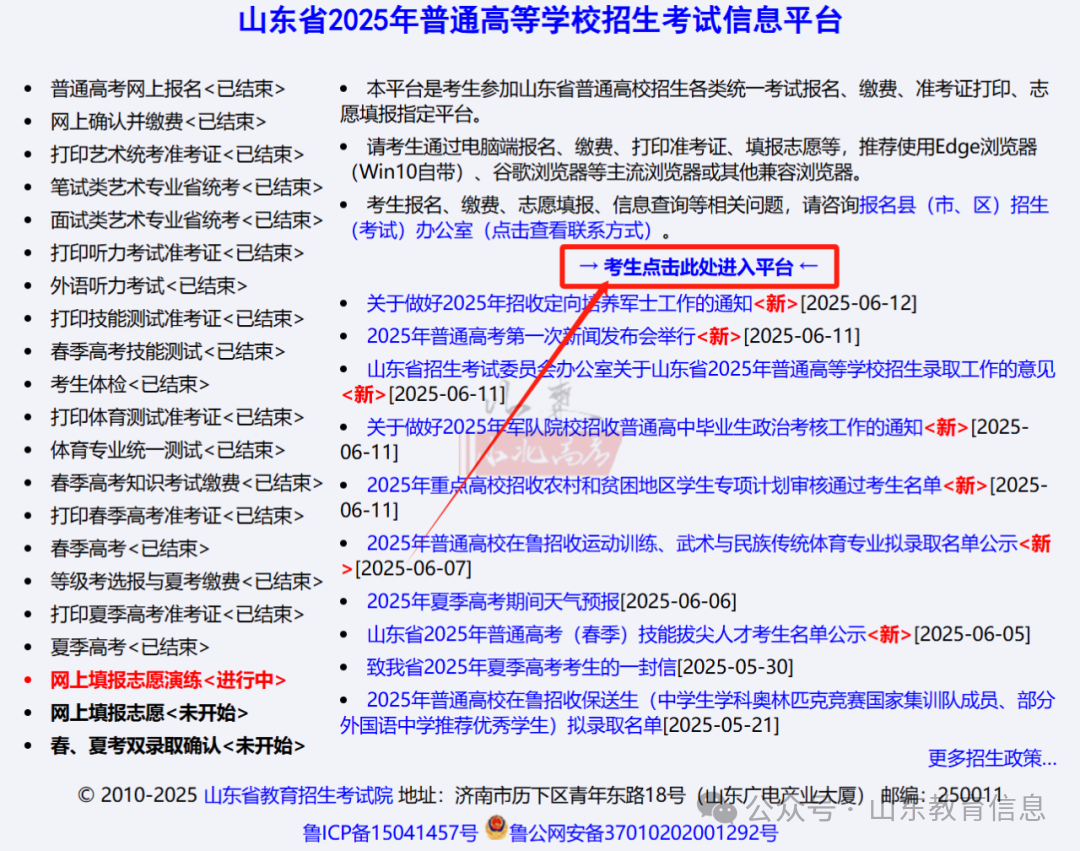Select 笔试类艺术专业省统考<已结束> item
The image size is (1080, 851).
point(187,187)
